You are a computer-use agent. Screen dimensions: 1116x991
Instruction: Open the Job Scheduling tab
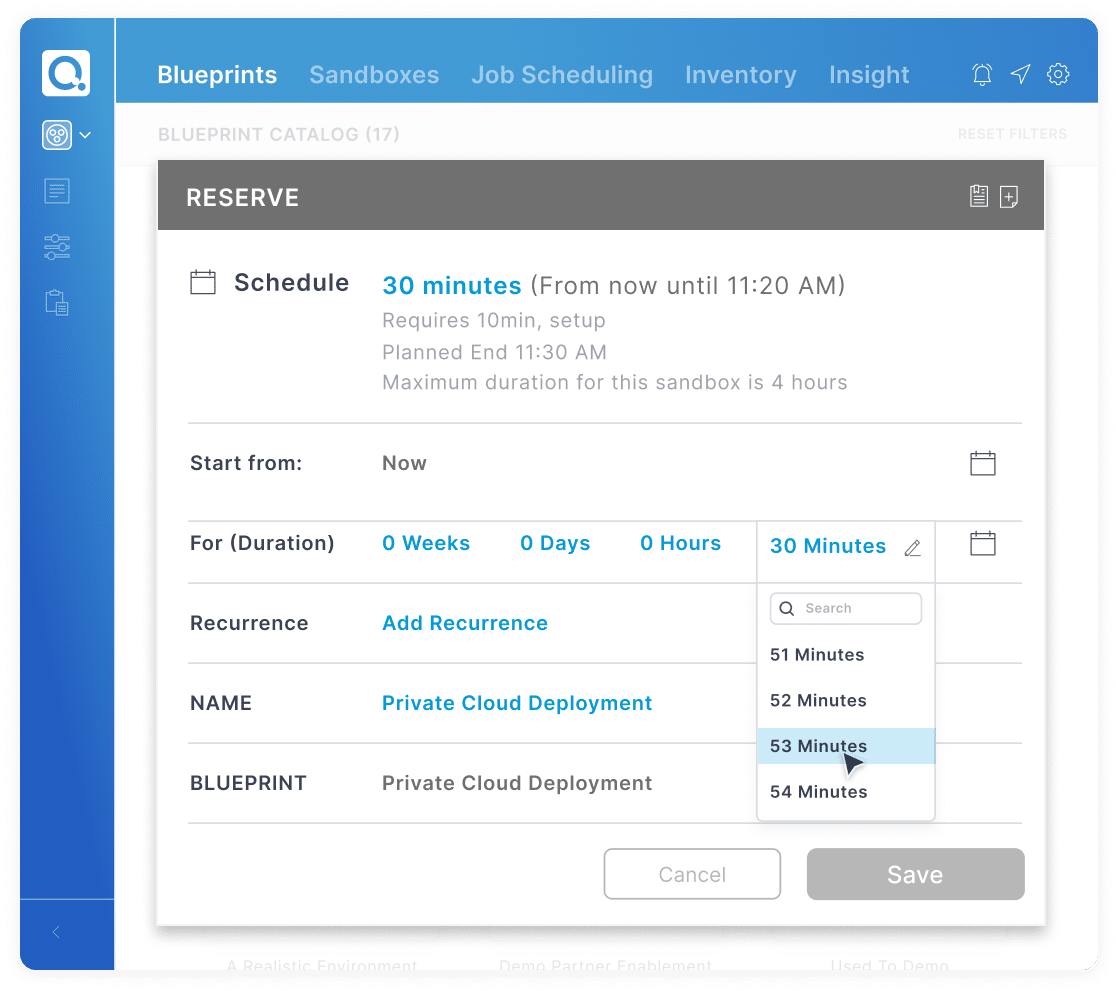[562, 75]
